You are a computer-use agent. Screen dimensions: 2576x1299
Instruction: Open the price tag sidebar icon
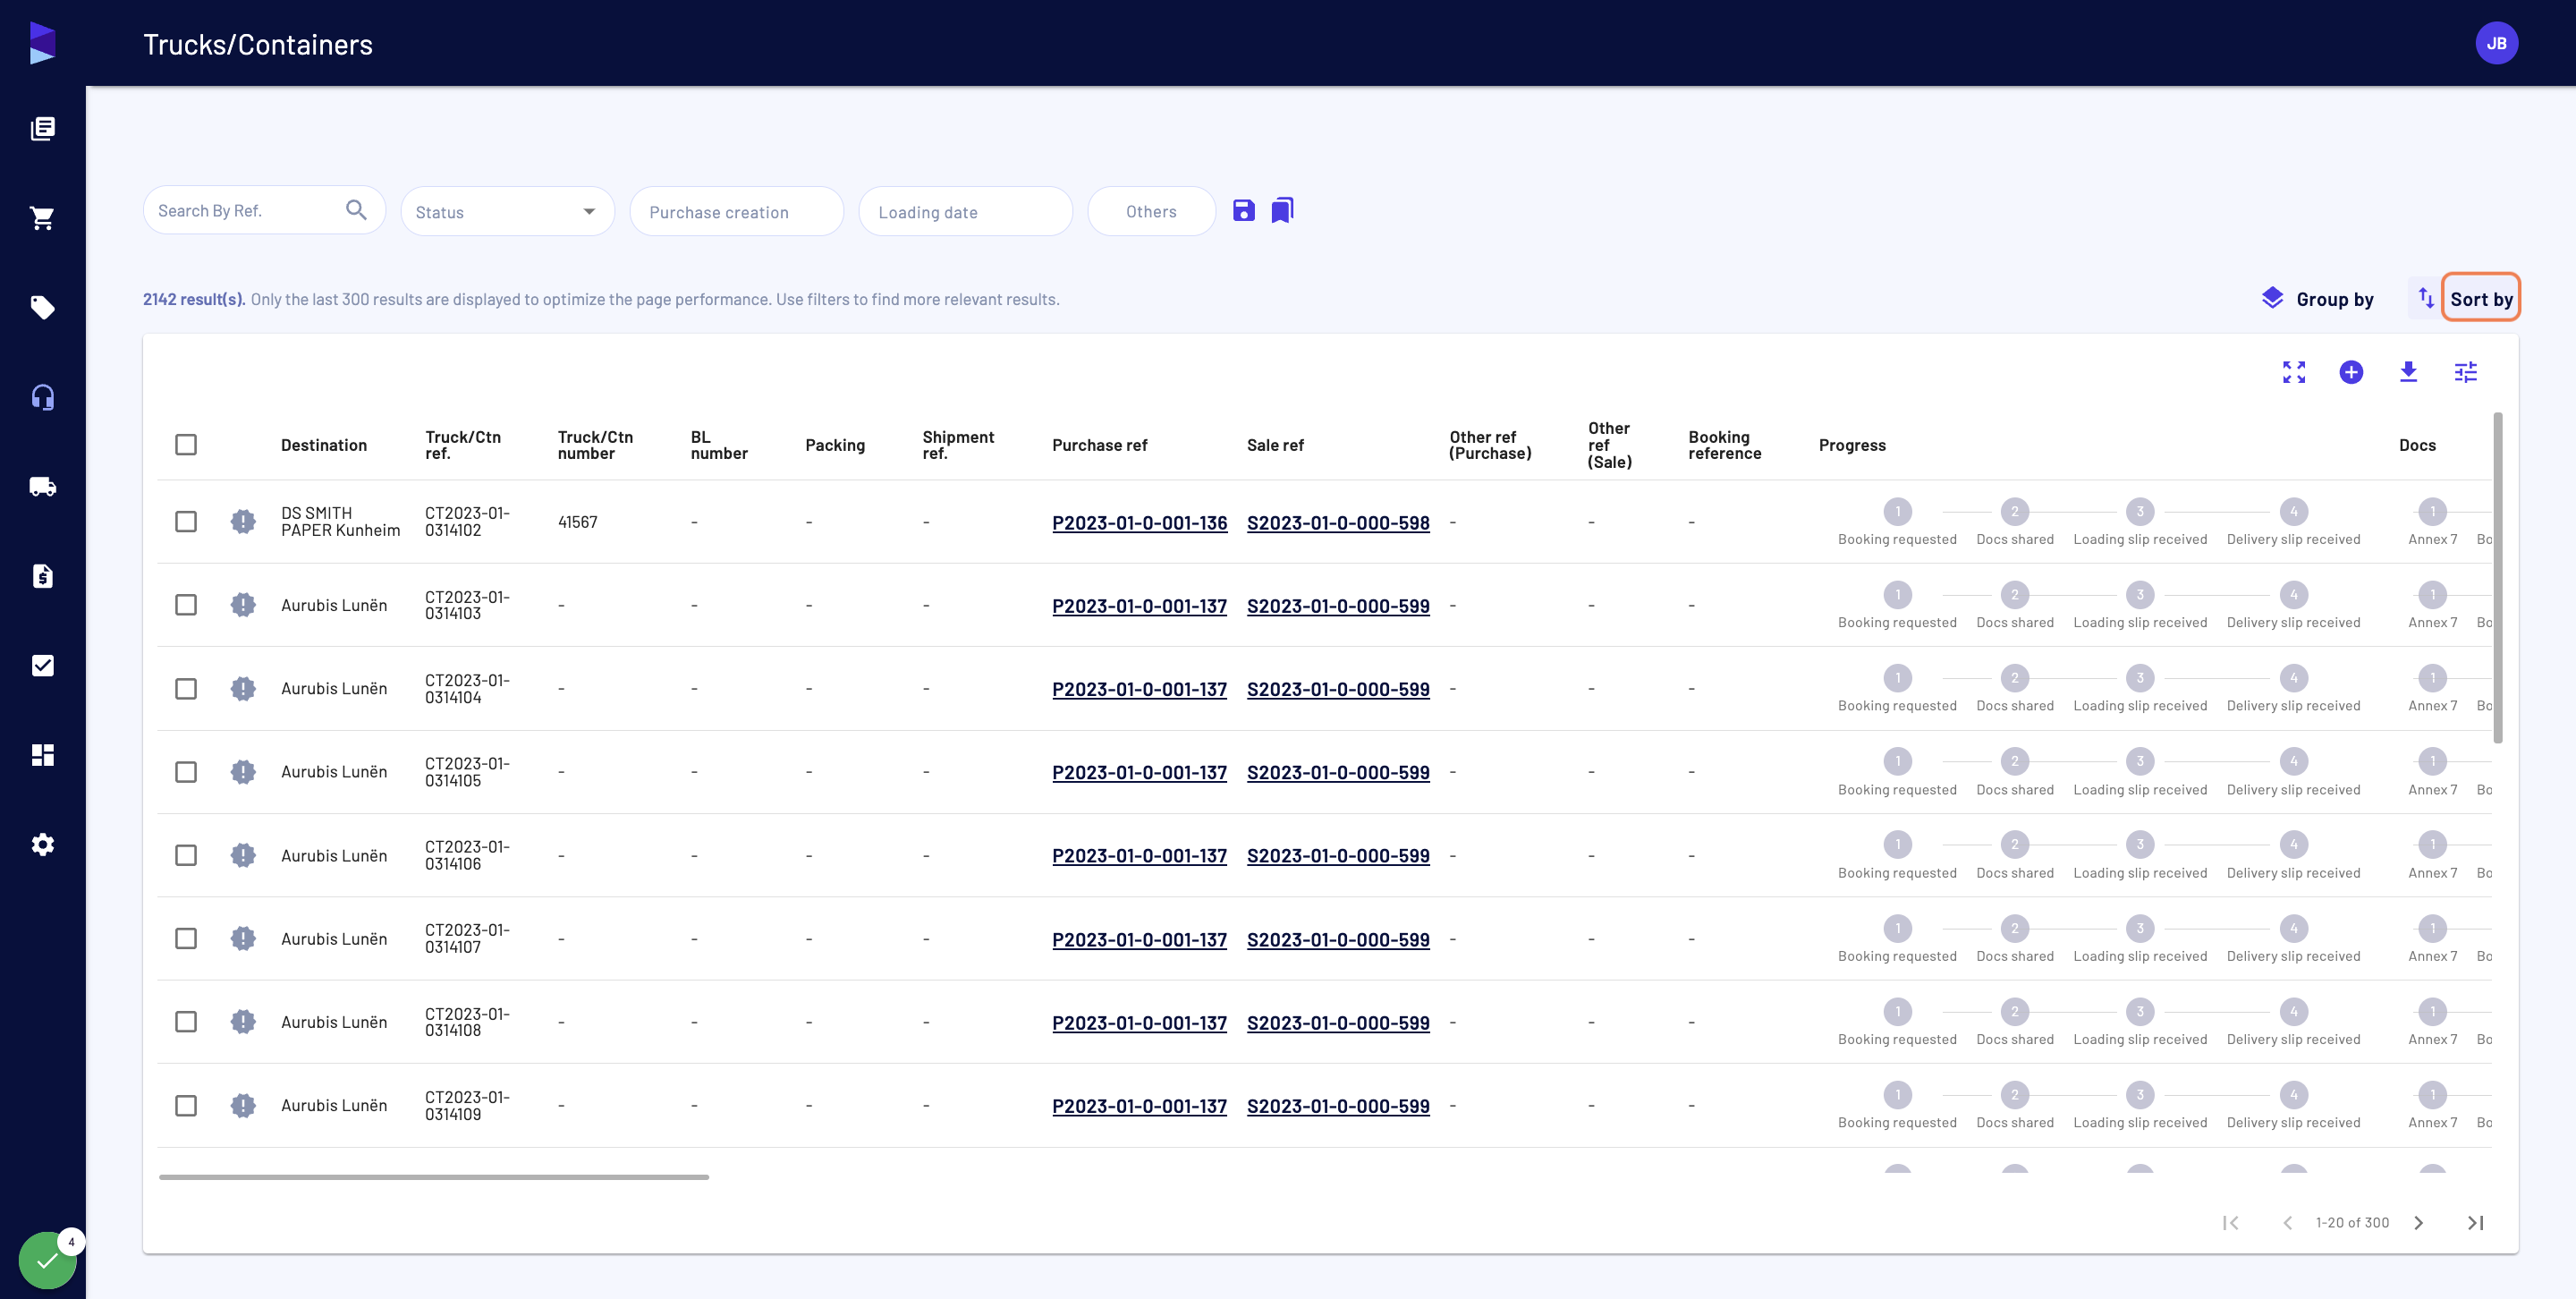click(x=43, y=307)
